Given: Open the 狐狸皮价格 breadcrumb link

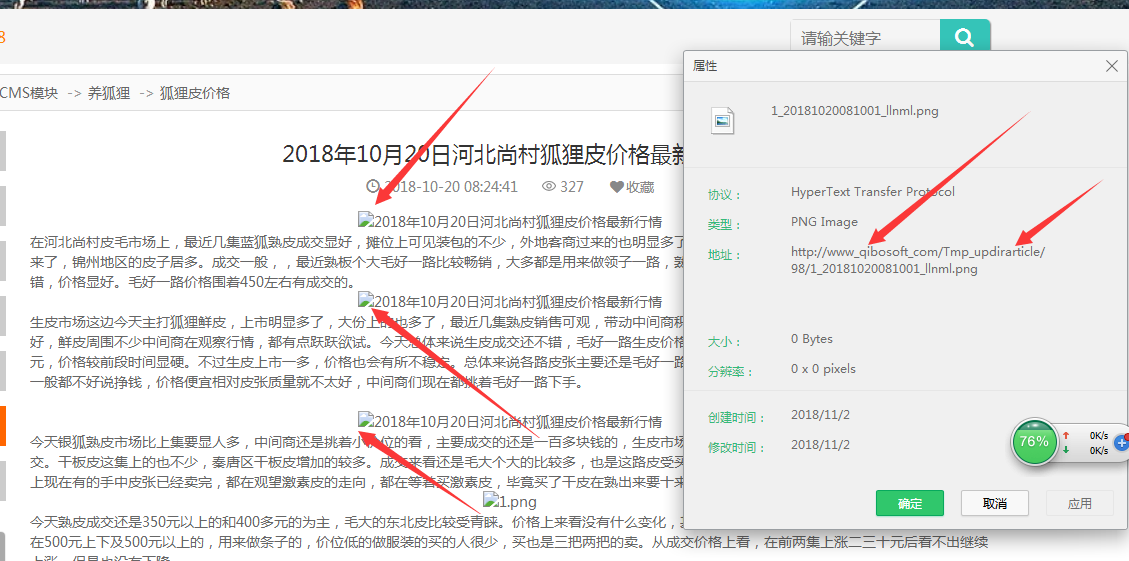Looking at the screenshot, I should pyautogui.click(x=195, y=93).
